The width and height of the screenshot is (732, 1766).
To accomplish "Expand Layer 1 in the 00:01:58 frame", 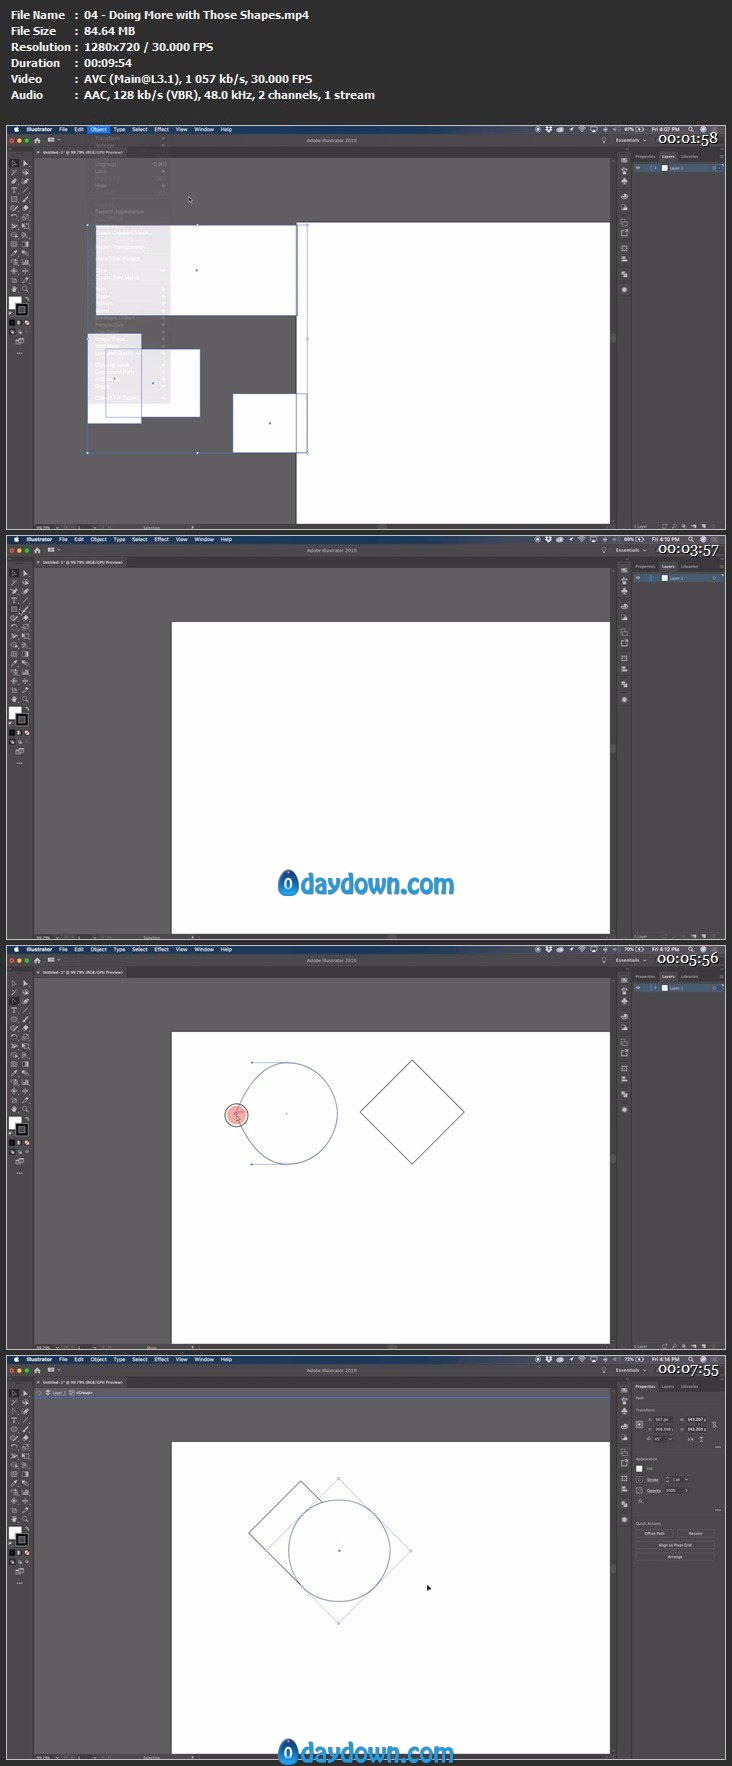I will tap(655, 168).
